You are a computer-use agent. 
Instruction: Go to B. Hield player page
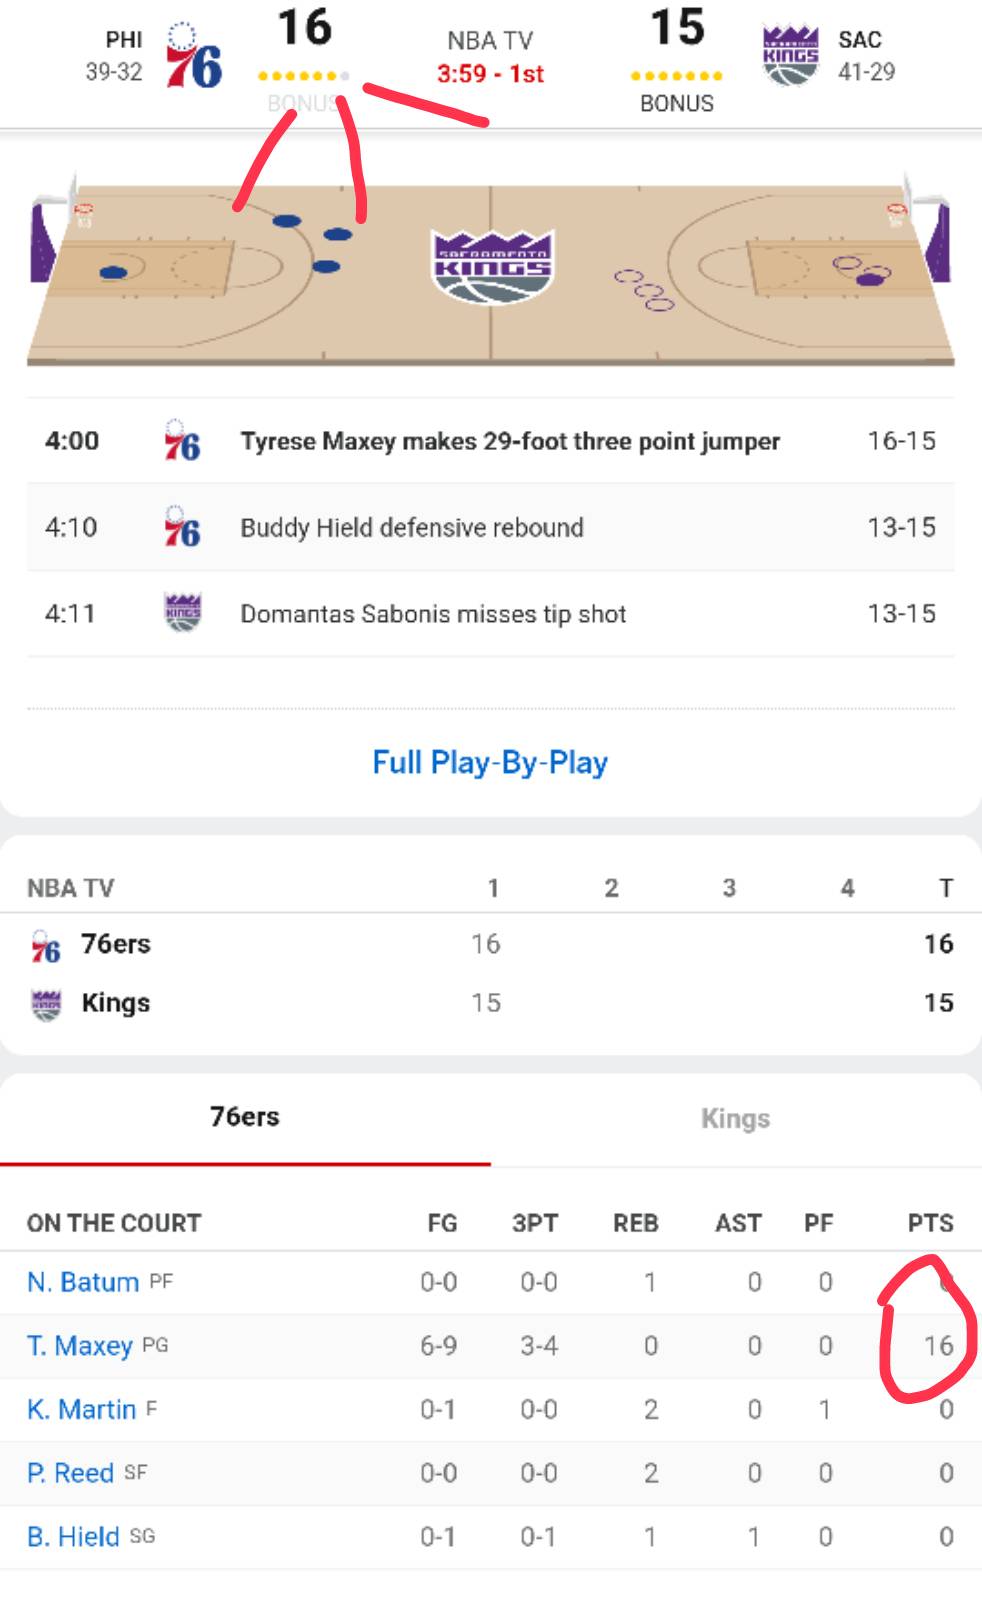pos(73,1537)
